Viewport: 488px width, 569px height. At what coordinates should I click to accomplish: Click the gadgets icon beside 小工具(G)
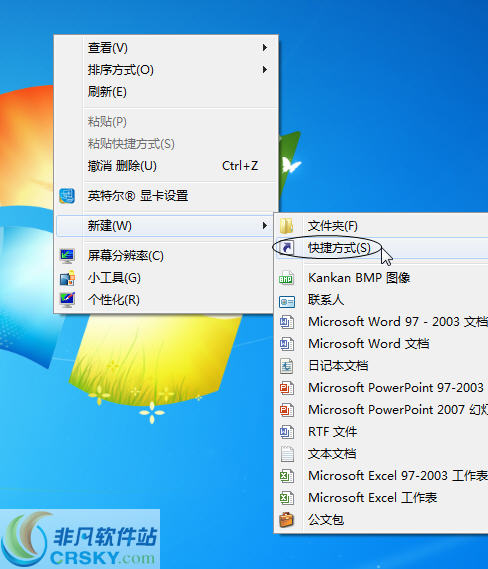[67, 278]
